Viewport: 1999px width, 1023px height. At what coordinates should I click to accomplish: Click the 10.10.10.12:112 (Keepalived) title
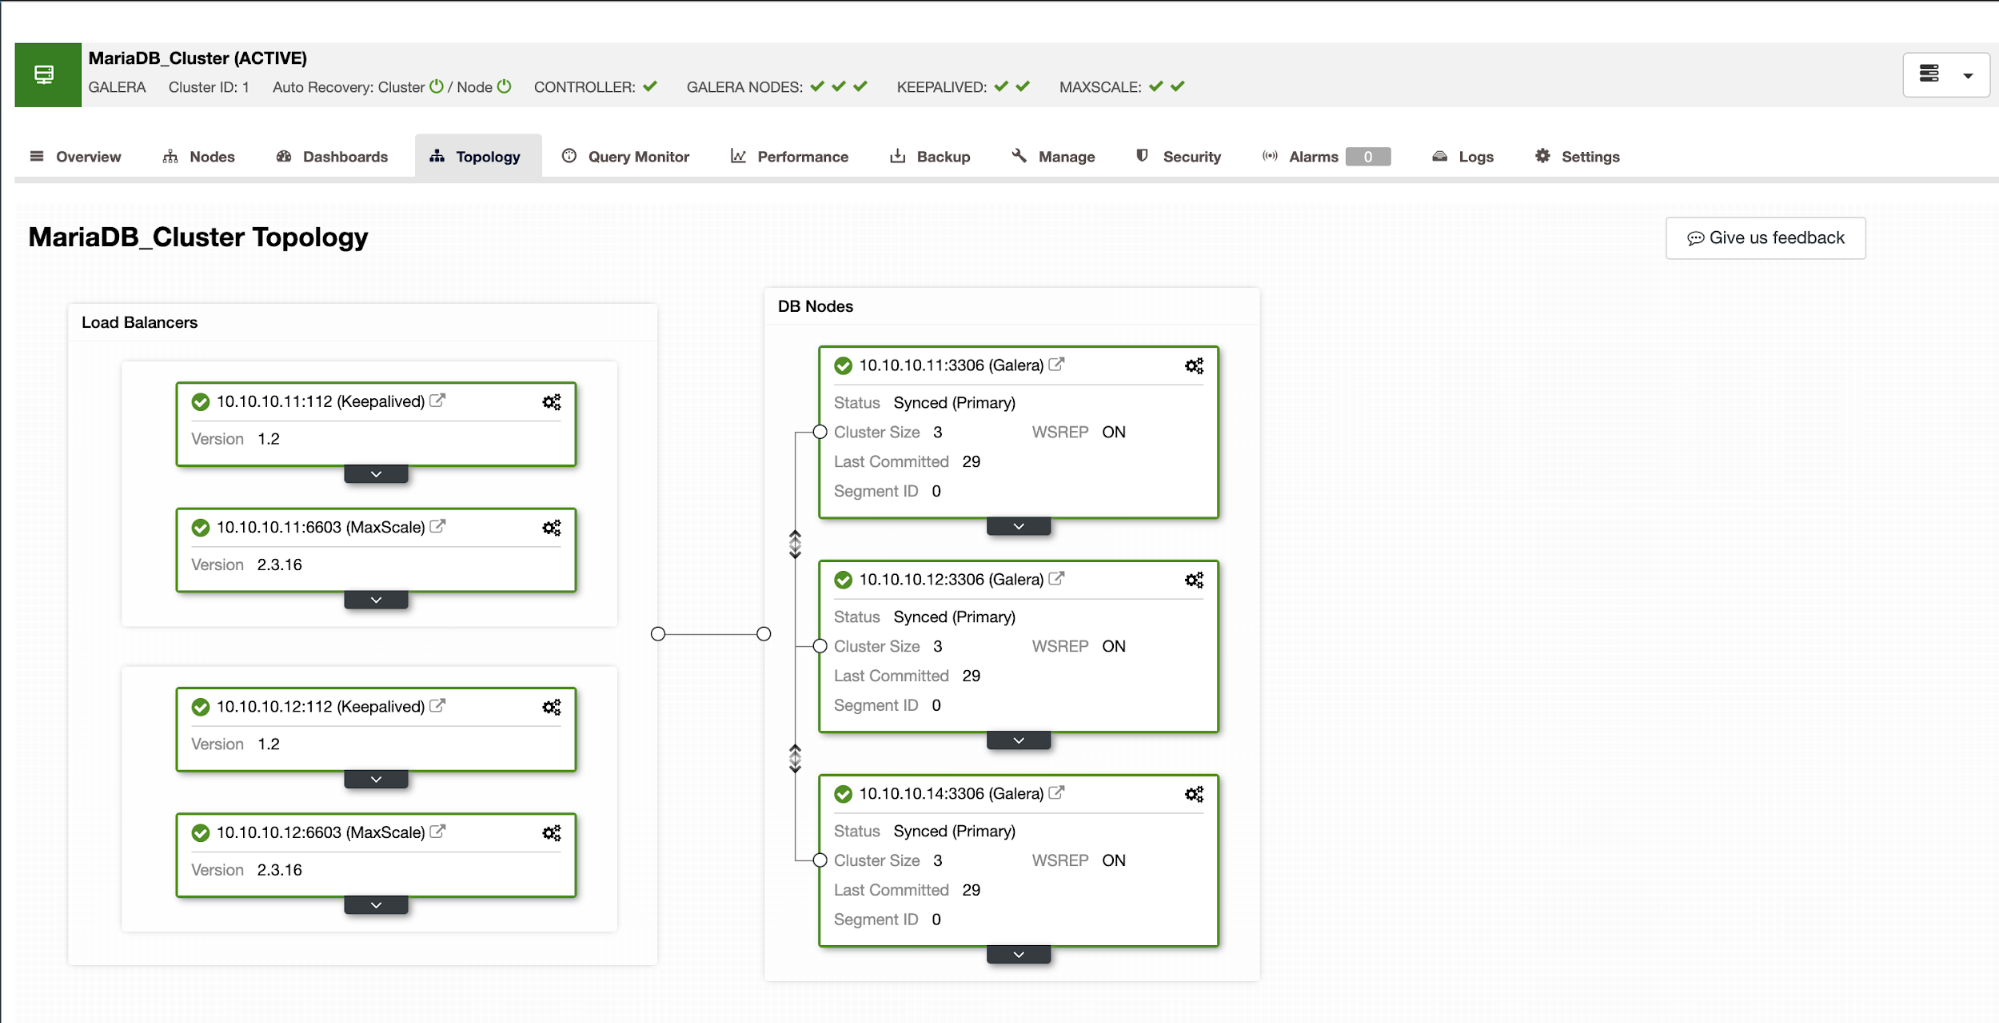click(x=320, y=707)
